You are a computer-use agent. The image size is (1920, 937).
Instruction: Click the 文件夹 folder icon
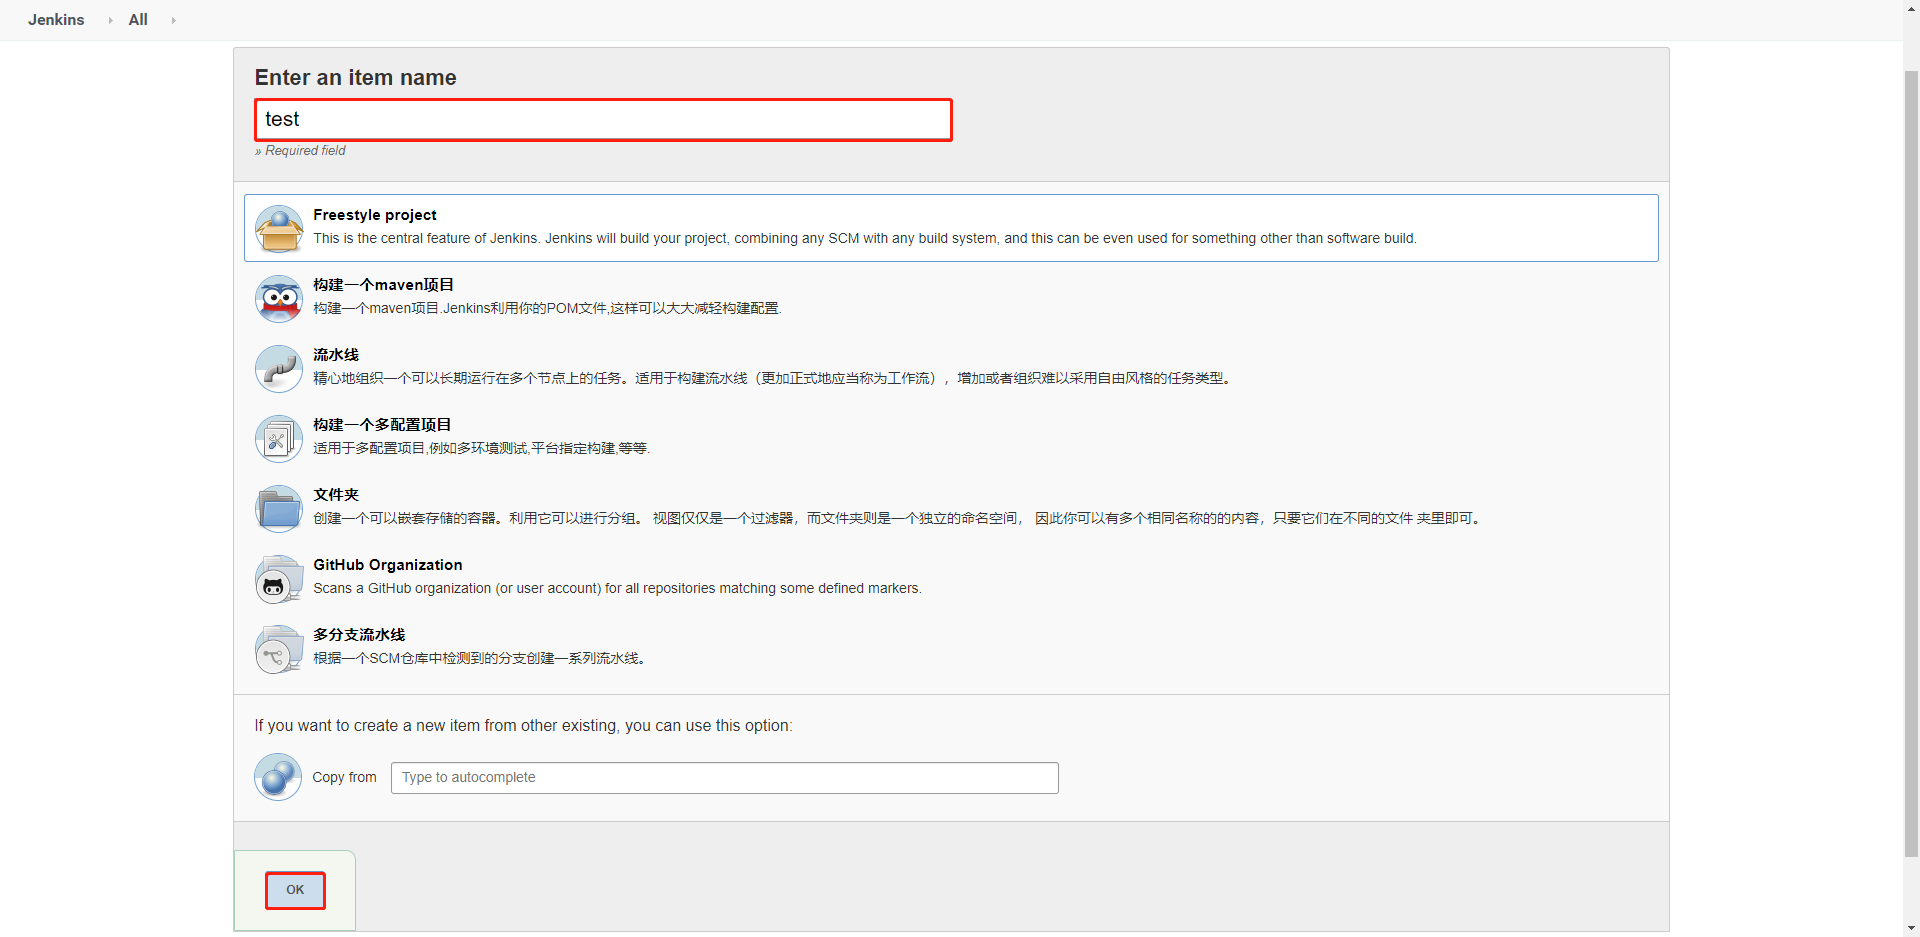coord(279,509)
